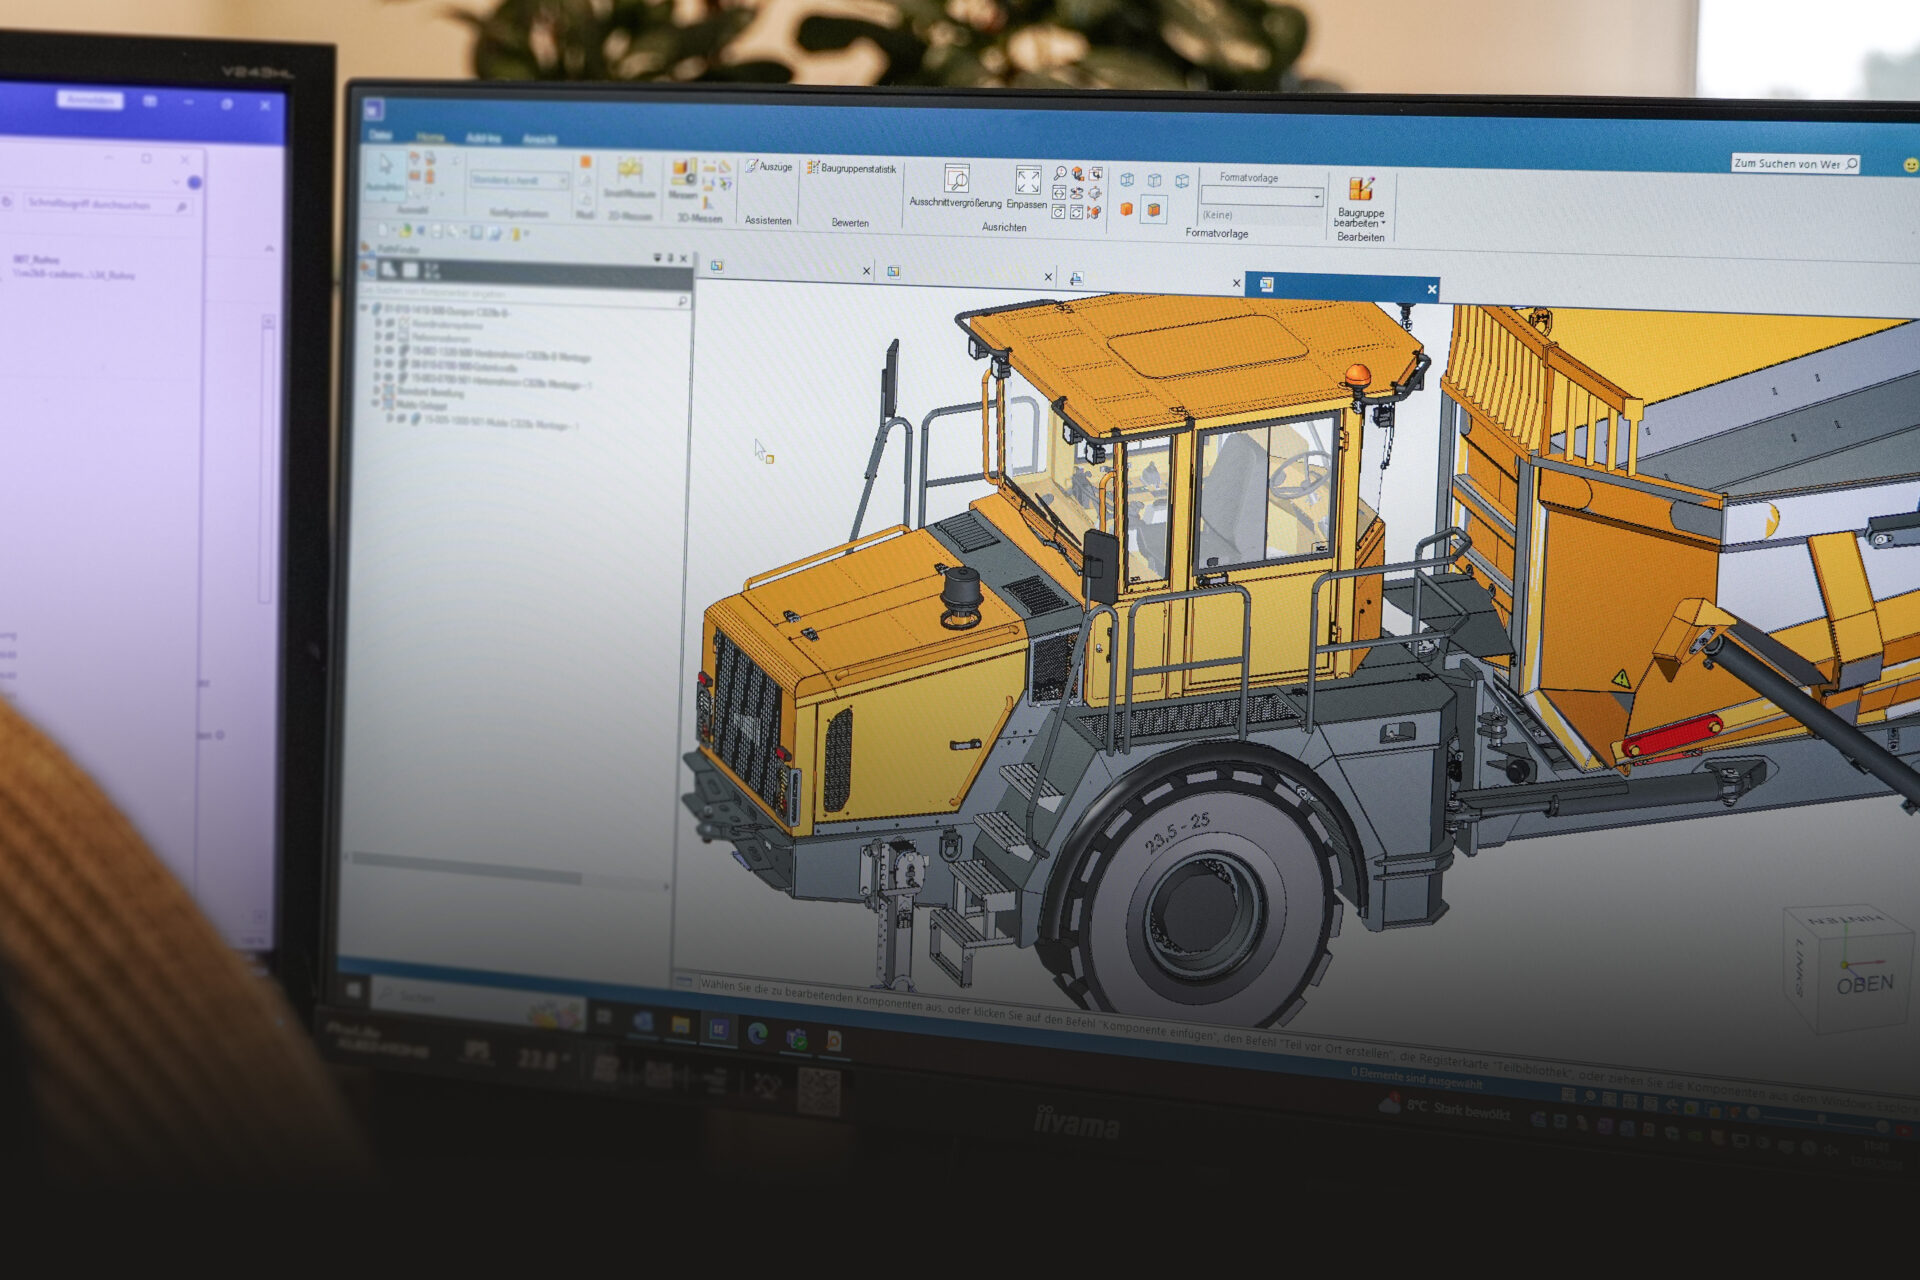Switch to the first document tab
Image resolution: width=1920 pixels, height=1280 pixels.
786,268
